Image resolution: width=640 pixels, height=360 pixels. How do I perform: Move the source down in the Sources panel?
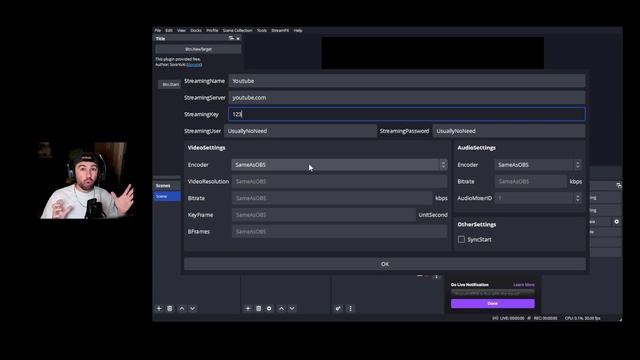(292, 309)
